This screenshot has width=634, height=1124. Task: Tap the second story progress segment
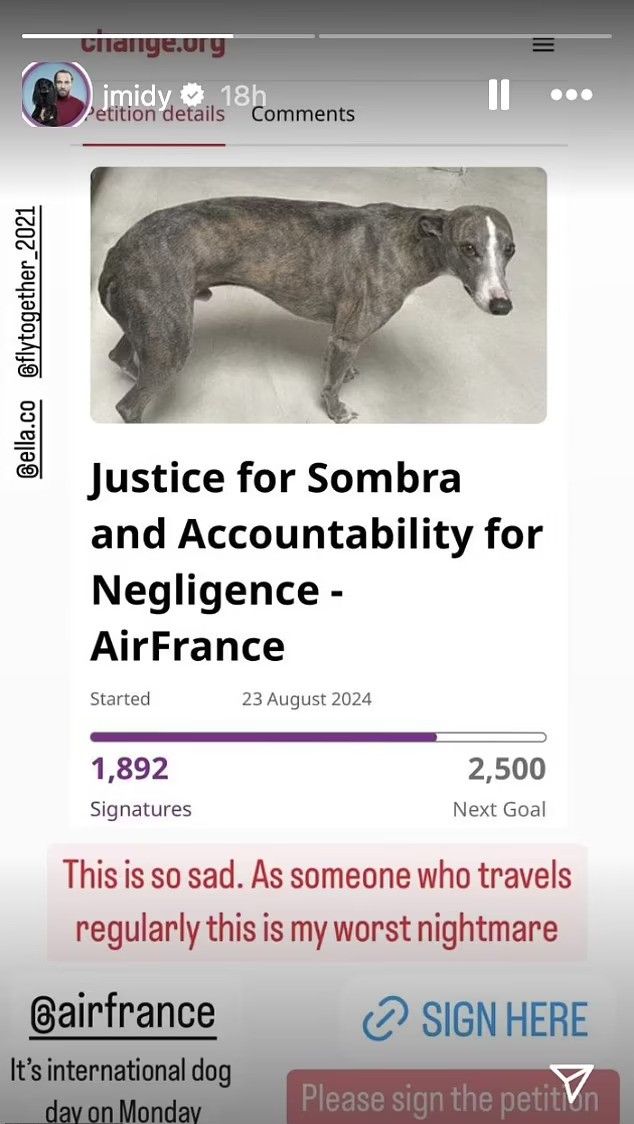464,36
